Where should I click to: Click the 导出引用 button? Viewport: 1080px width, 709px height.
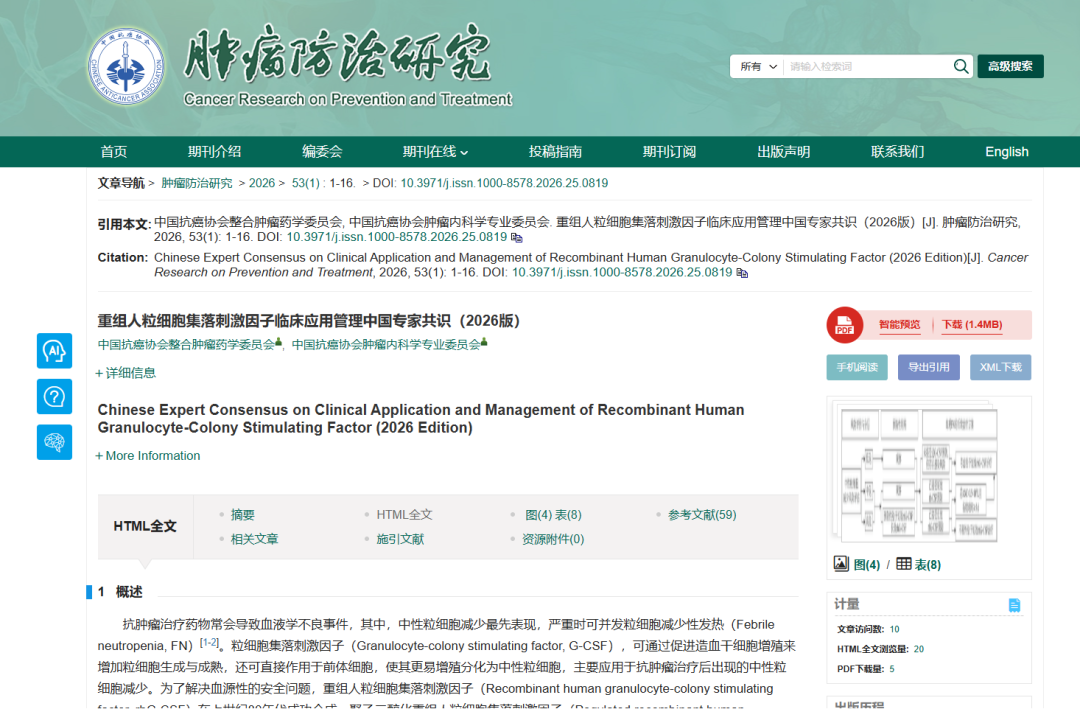pyautogui.click(x=928, y=367)
